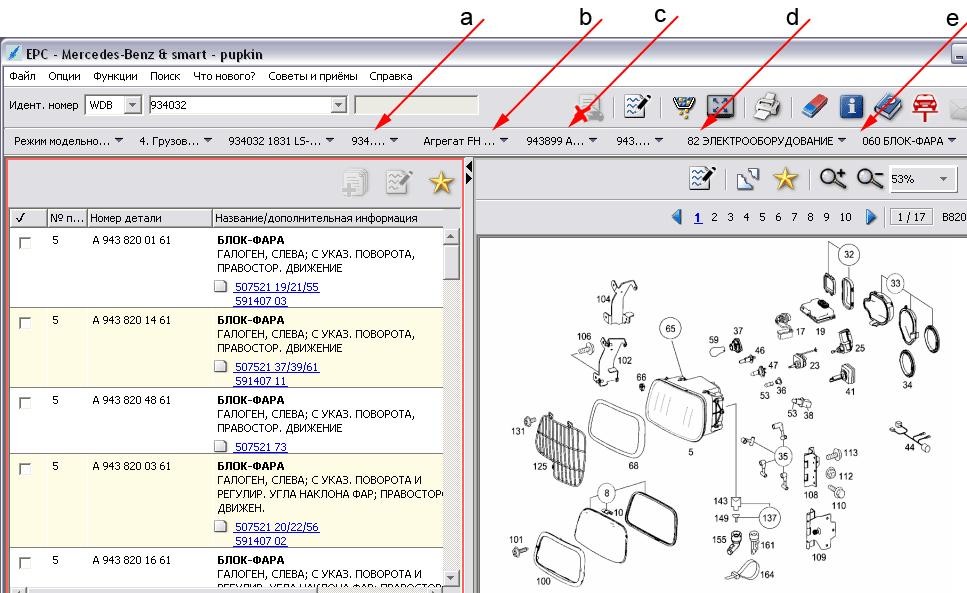Click footnote page icon beside 507521 73
967x593 pixels.
pyautogui.click(x=220, y=446)
